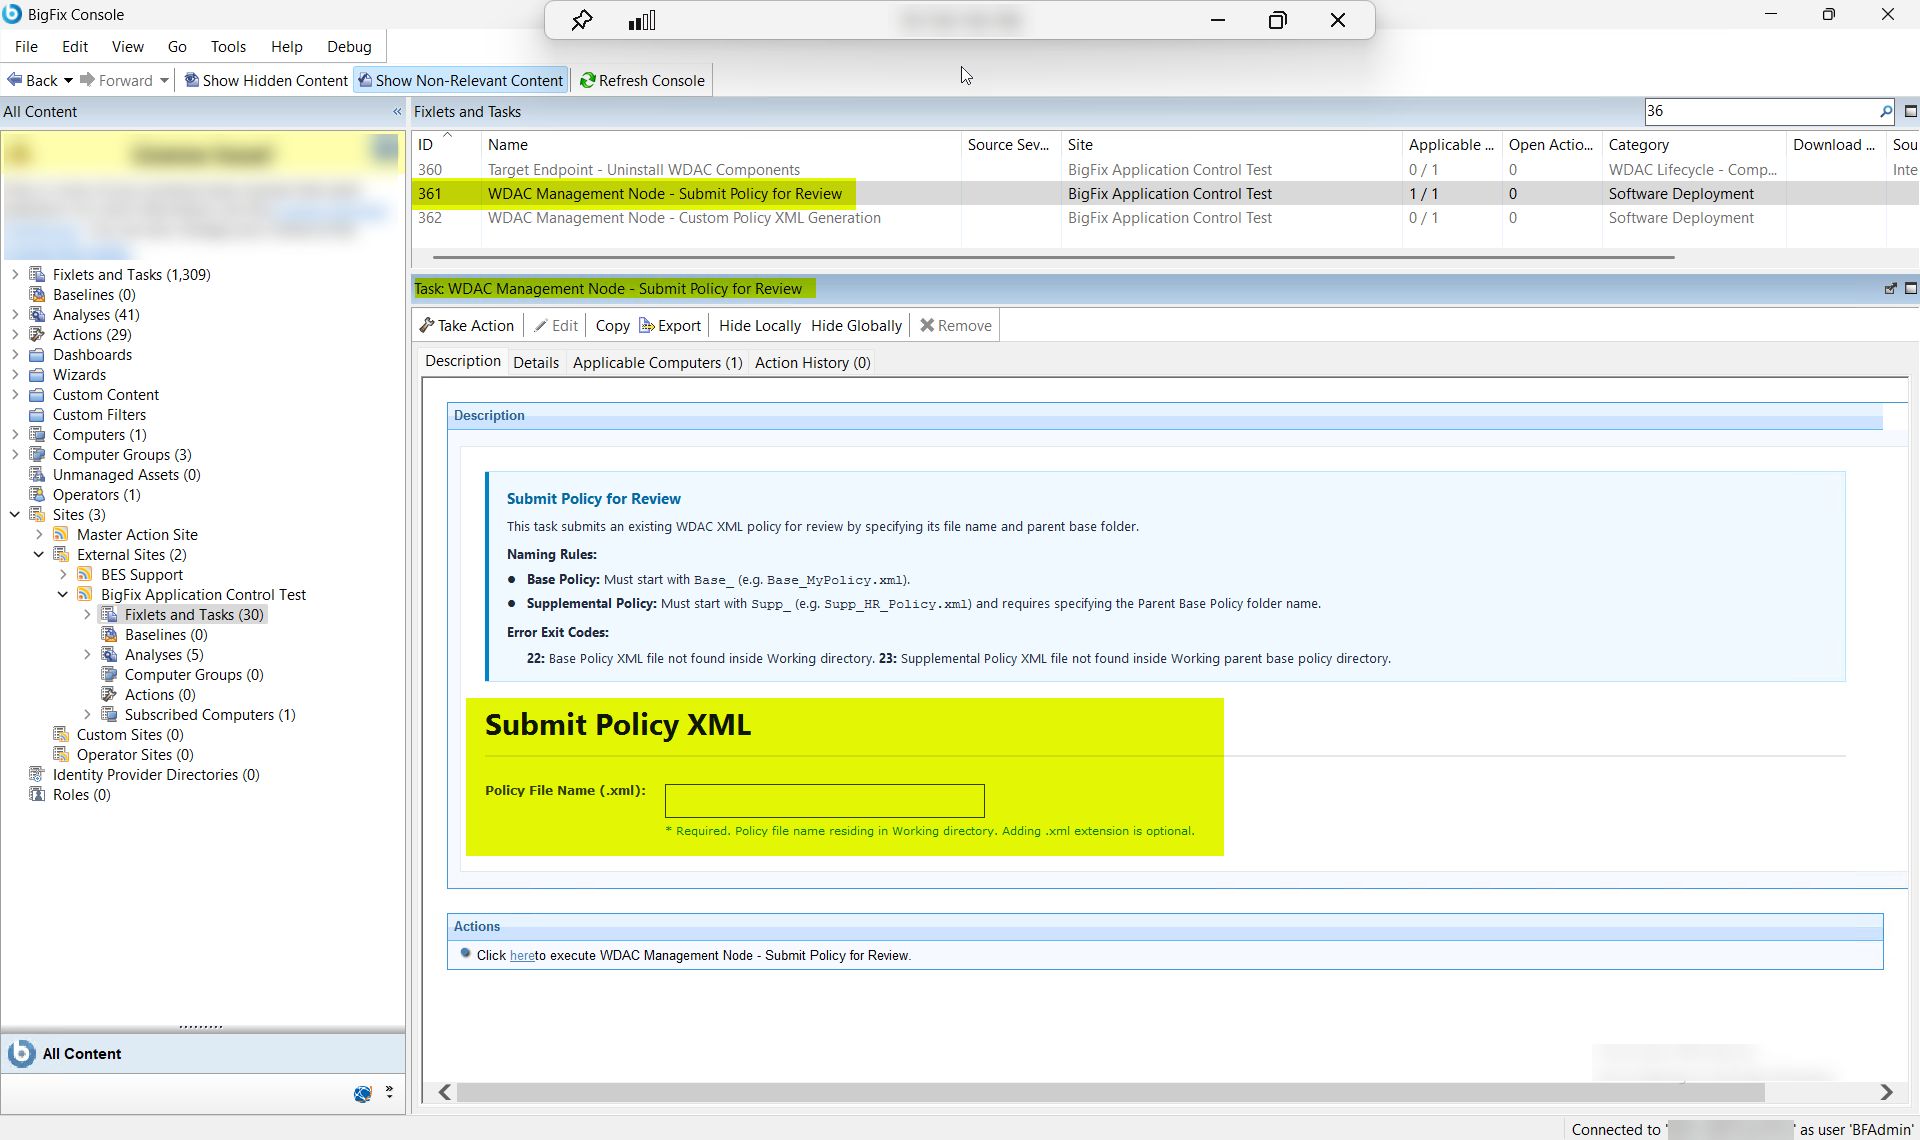Collapse the Sites (3) tree node
The height and width of the screenshot is (1140, 1920).
pos(15,514)
